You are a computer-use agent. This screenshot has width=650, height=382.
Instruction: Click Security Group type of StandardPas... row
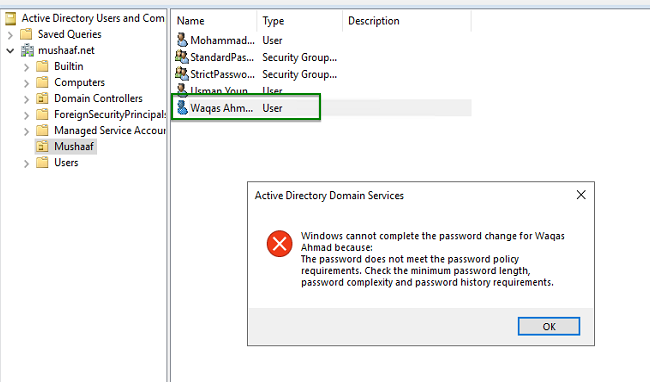299,57
